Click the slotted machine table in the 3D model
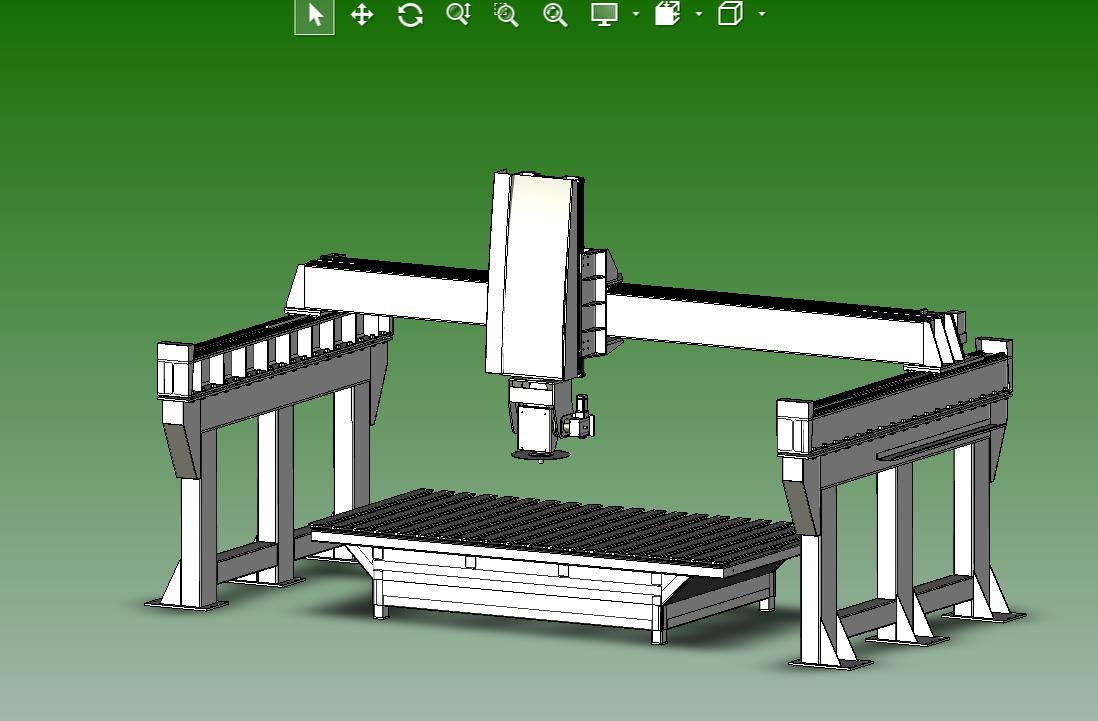 coord(553,532)
